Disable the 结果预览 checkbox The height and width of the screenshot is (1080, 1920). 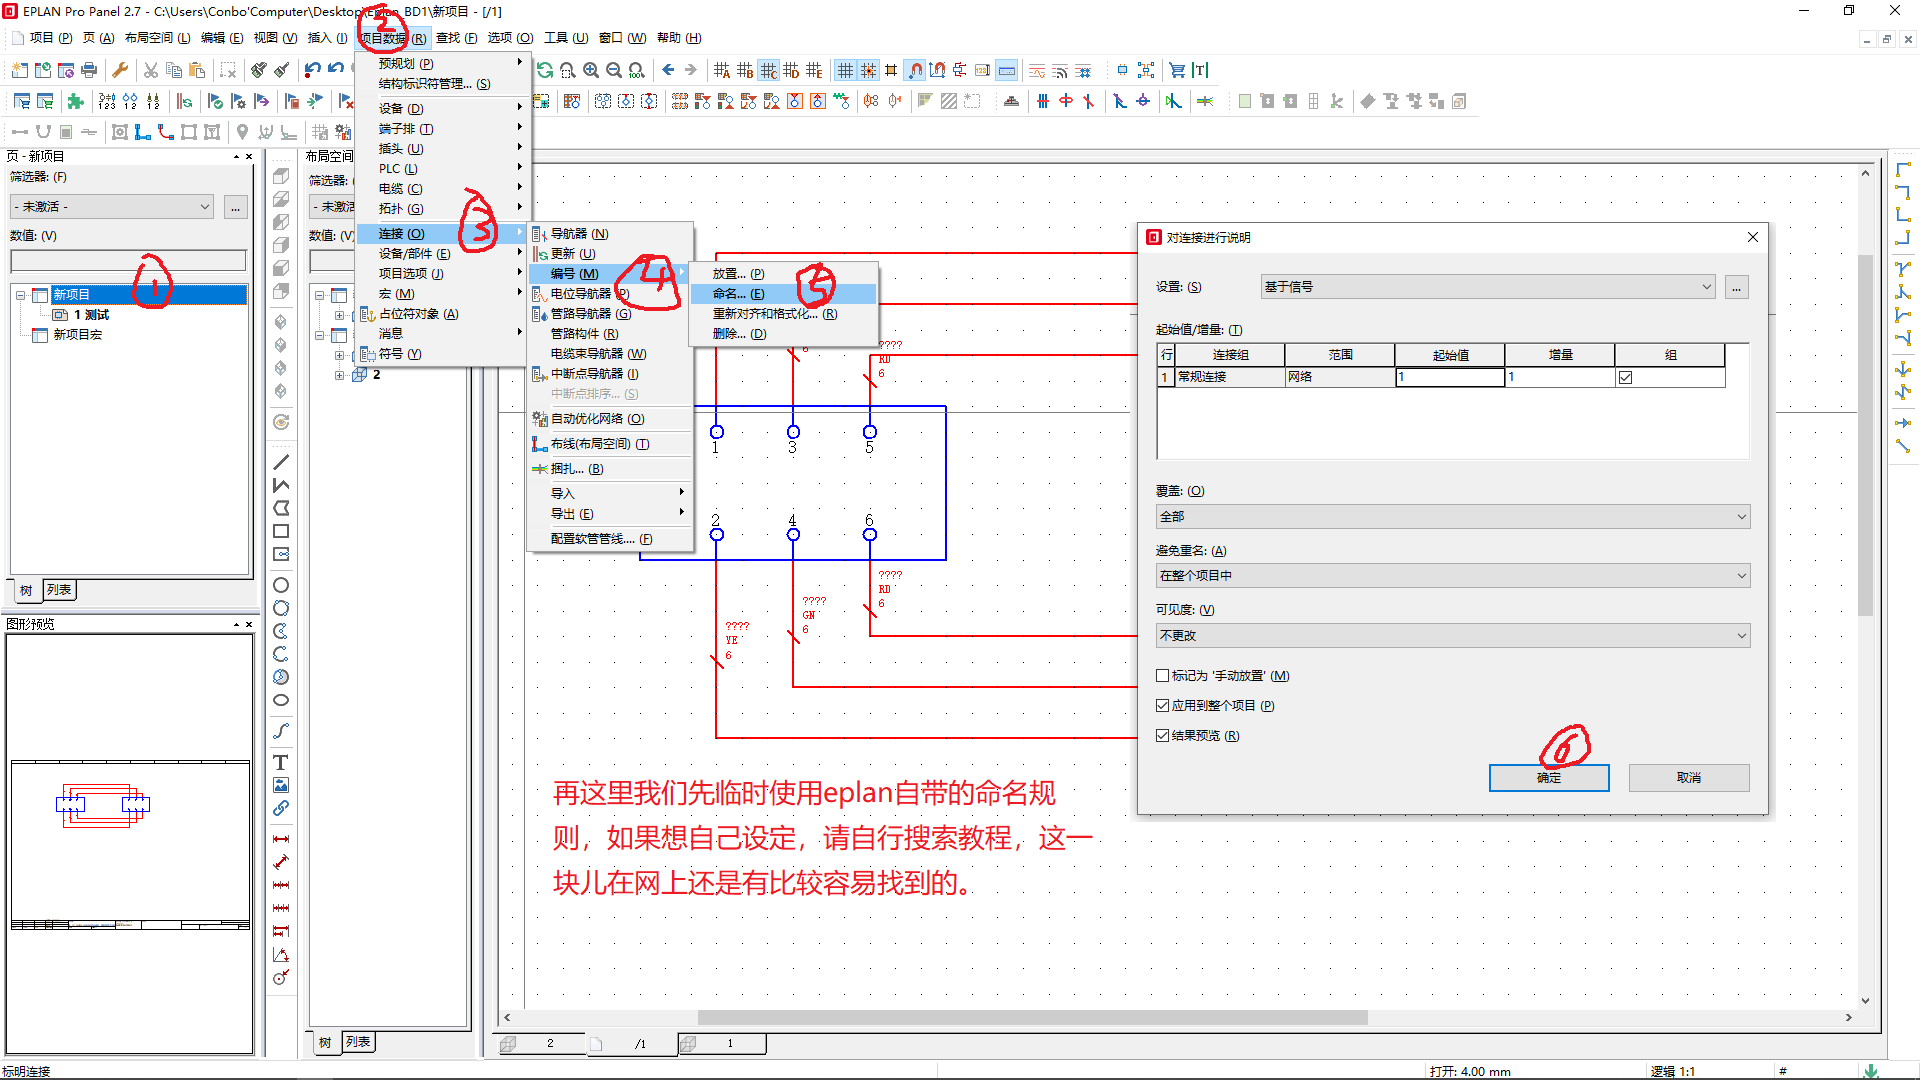1161,735
